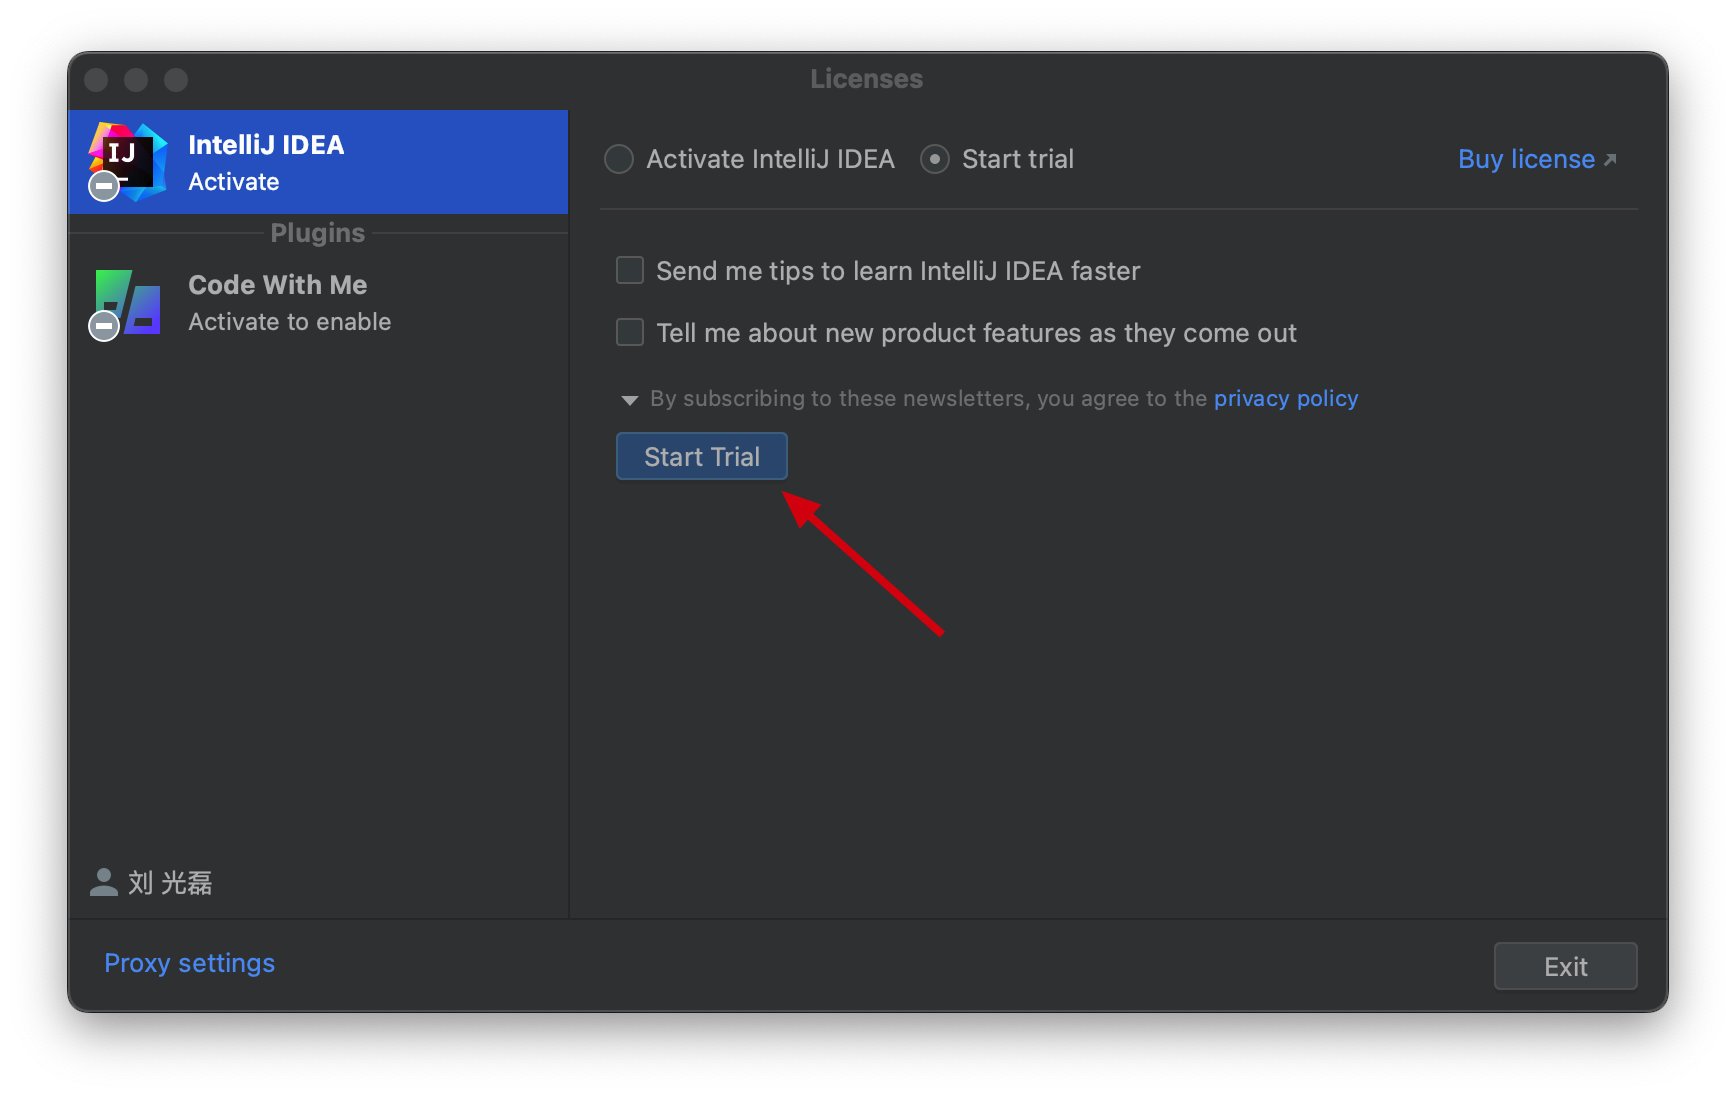Click the Exit button
1736x1096 pixels.
[1566, 966]
